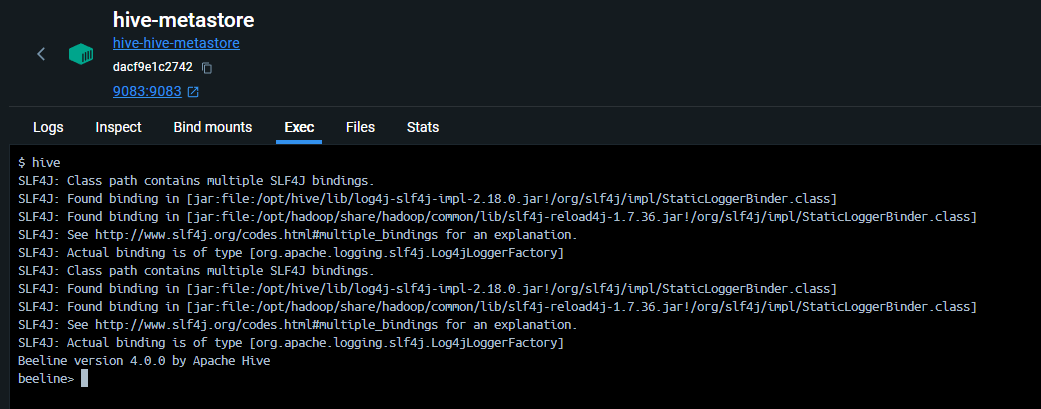Copy container ID dacf9e1c2742
The height and width of the screenshot is (409, 1041).
click(x=207, y=68)
